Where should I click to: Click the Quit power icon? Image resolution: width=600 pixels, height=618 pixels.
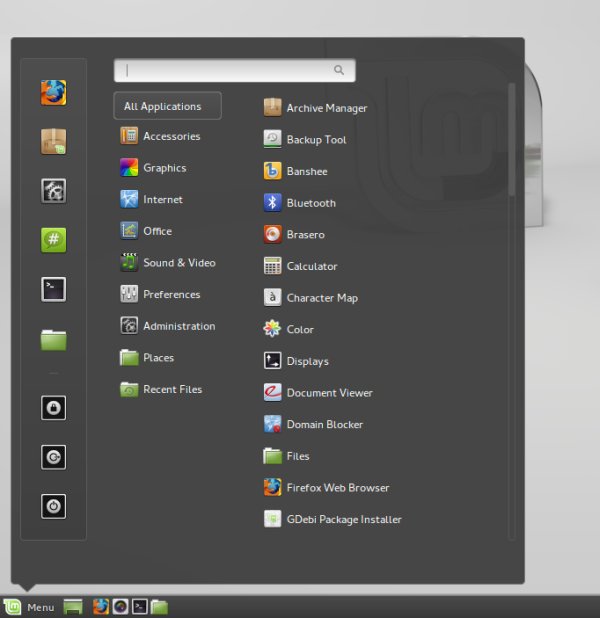[53, 507]
